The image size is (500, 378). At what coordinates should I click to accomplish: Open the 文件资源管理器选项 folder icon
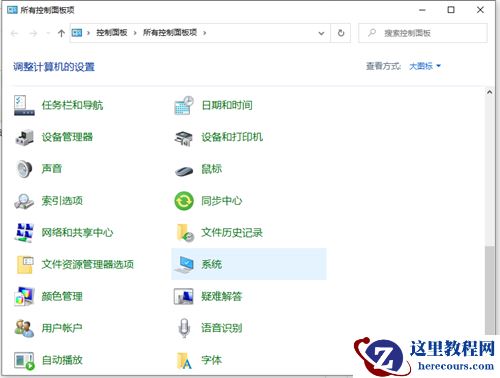(25, 264)
